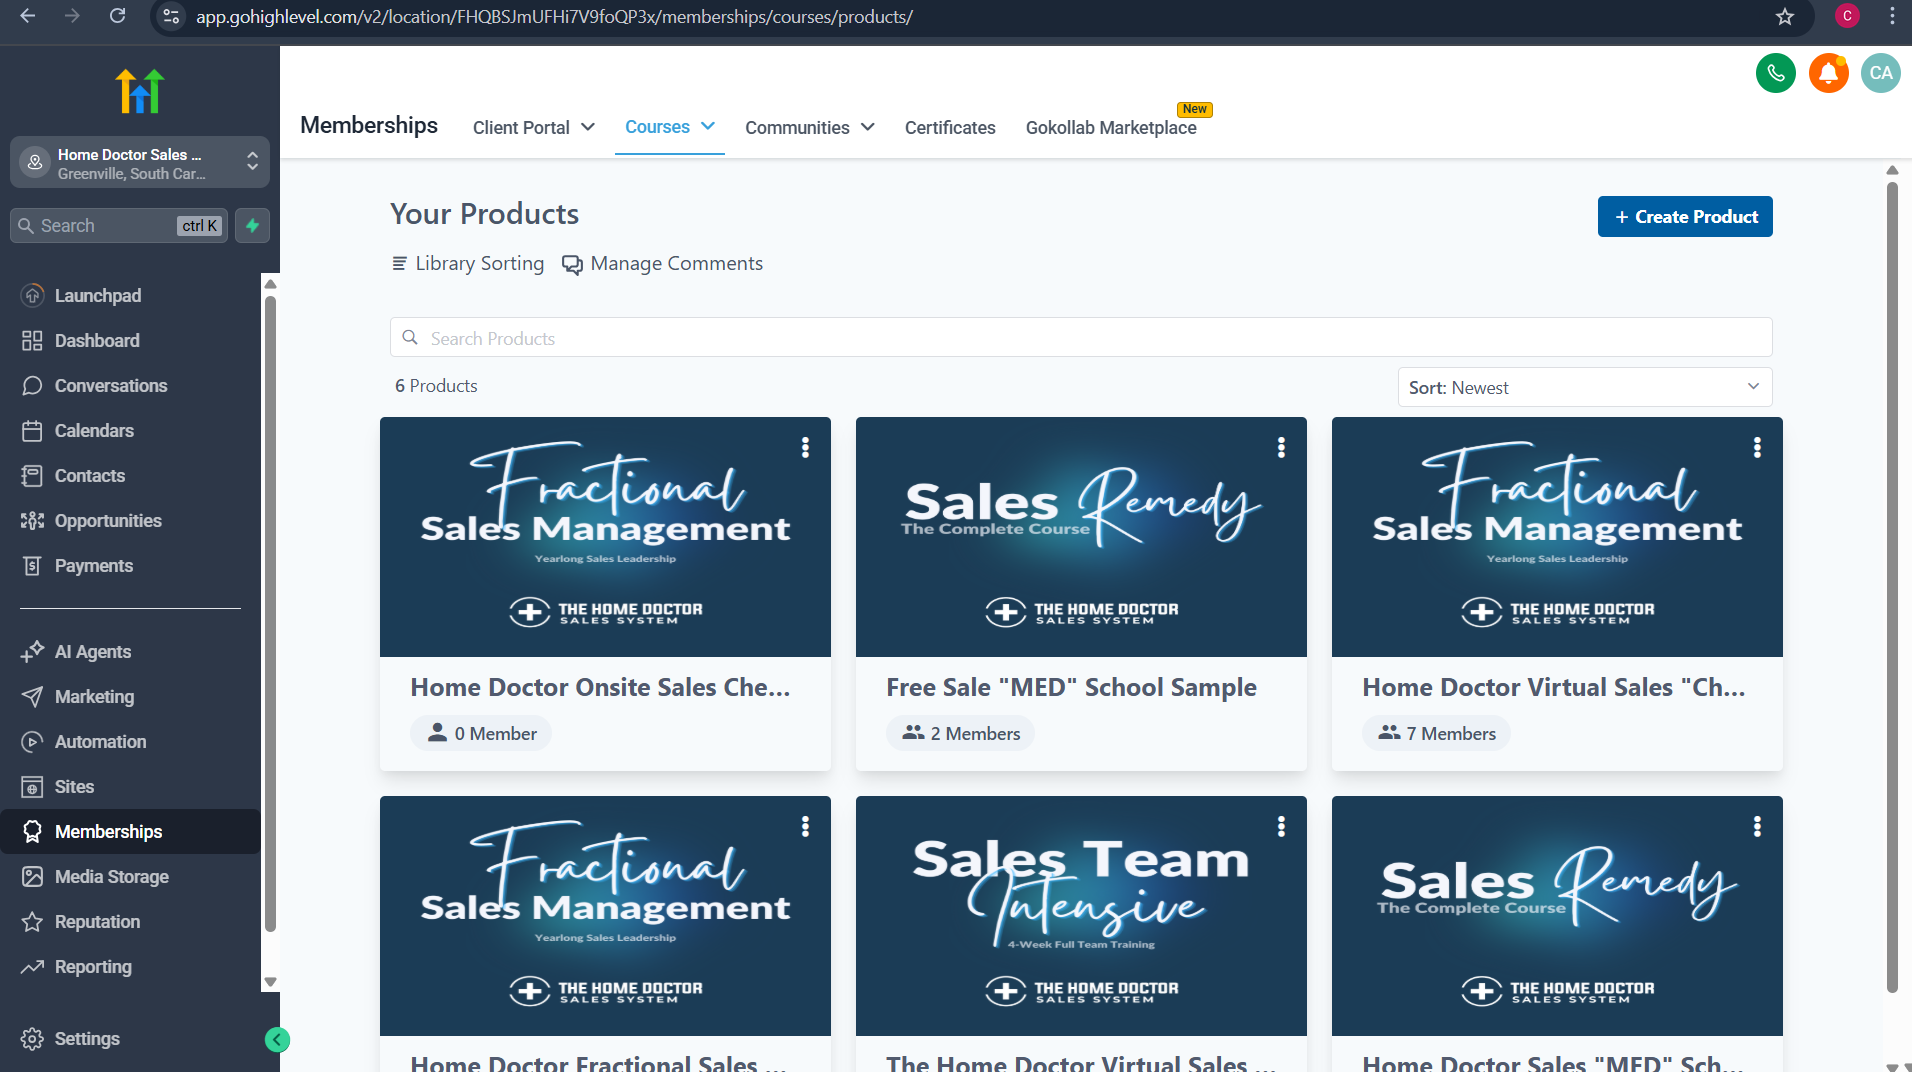Image resolution: width=1912 pixels, height=1072 pixels.
Task: Click the Calendars icon in sidebar
Action: (33, 431)
